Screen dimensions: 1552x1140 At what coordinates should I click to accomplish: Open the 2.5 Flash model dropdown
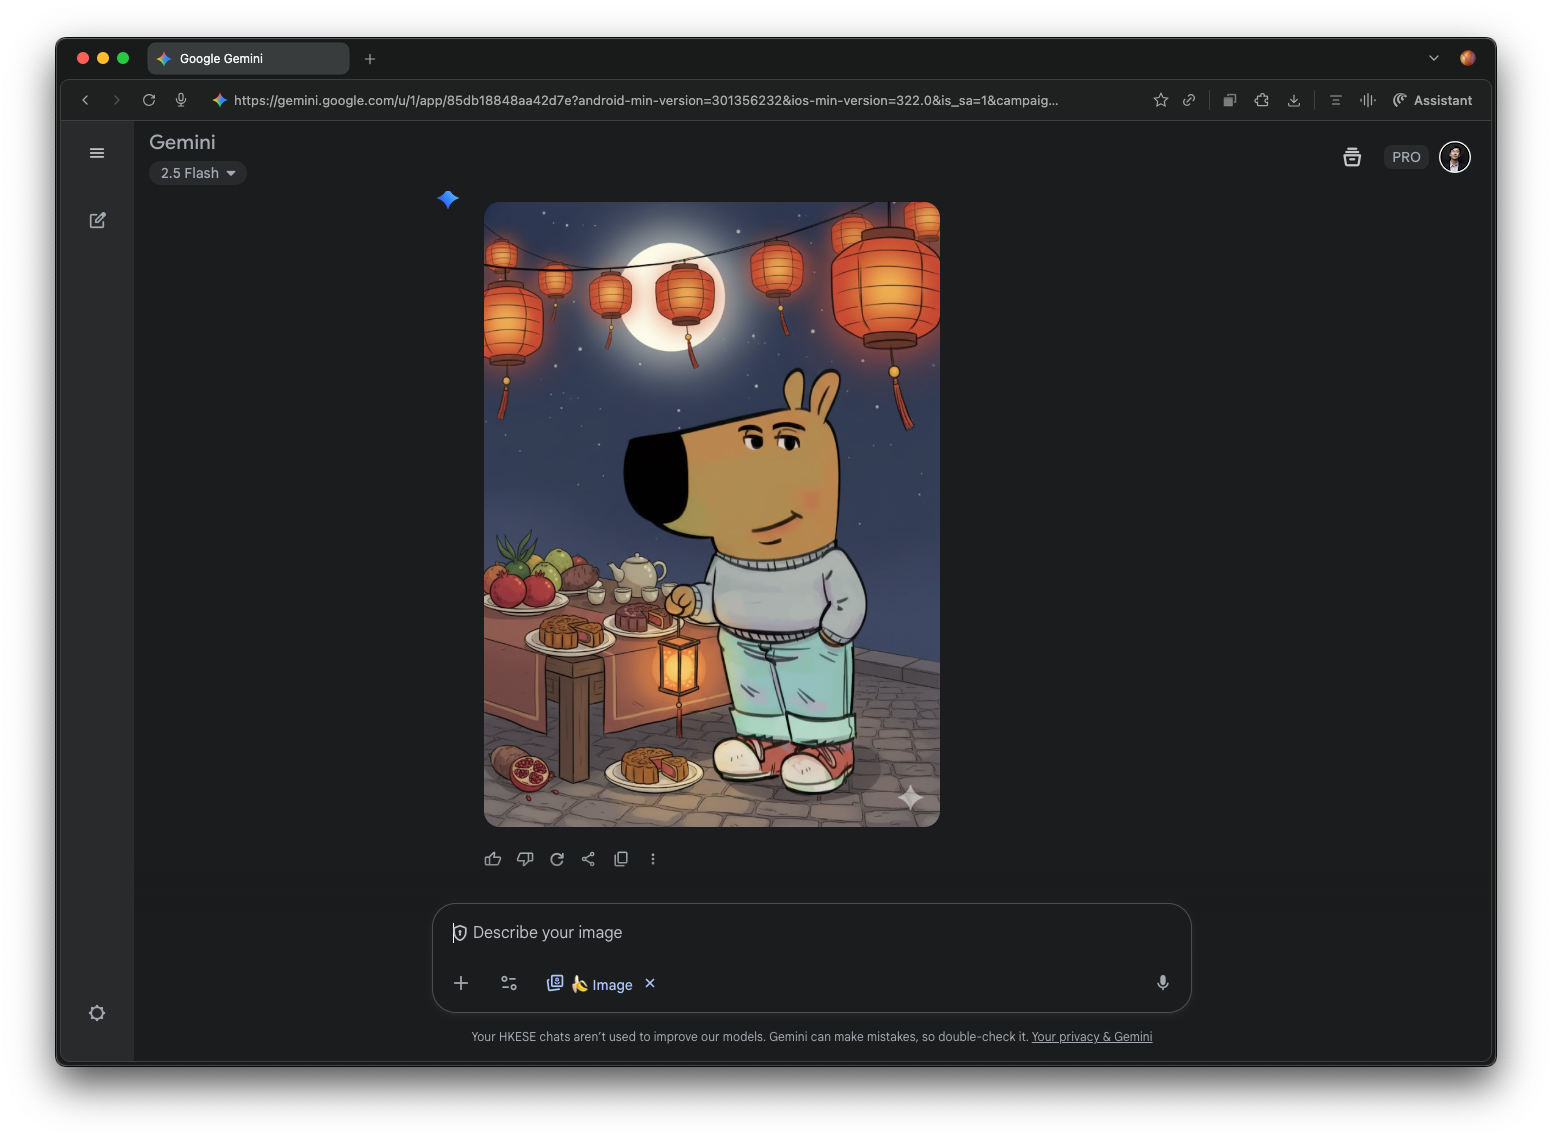(198, 173)
